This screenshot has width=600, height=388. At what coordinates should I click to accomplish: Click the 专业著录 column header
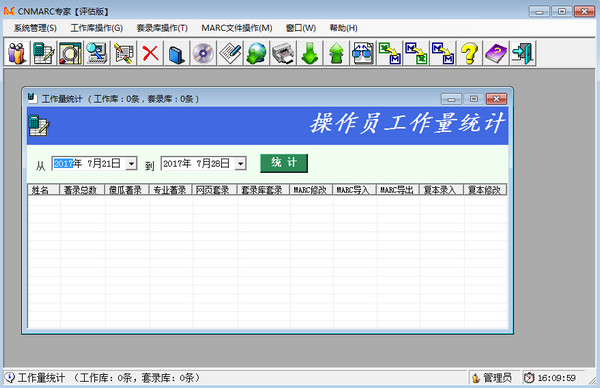(x=171, y=190)
